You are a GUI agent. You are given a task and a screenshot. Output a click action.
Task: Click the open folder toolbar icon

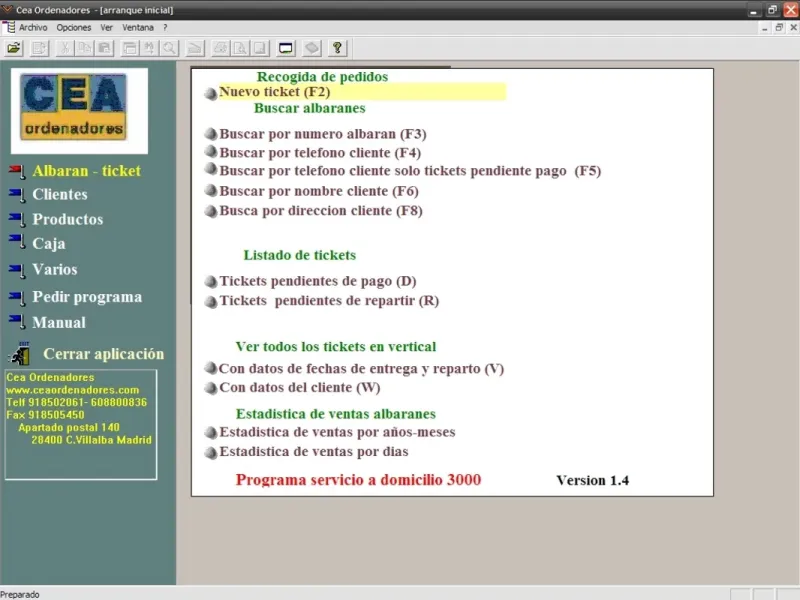14,48
